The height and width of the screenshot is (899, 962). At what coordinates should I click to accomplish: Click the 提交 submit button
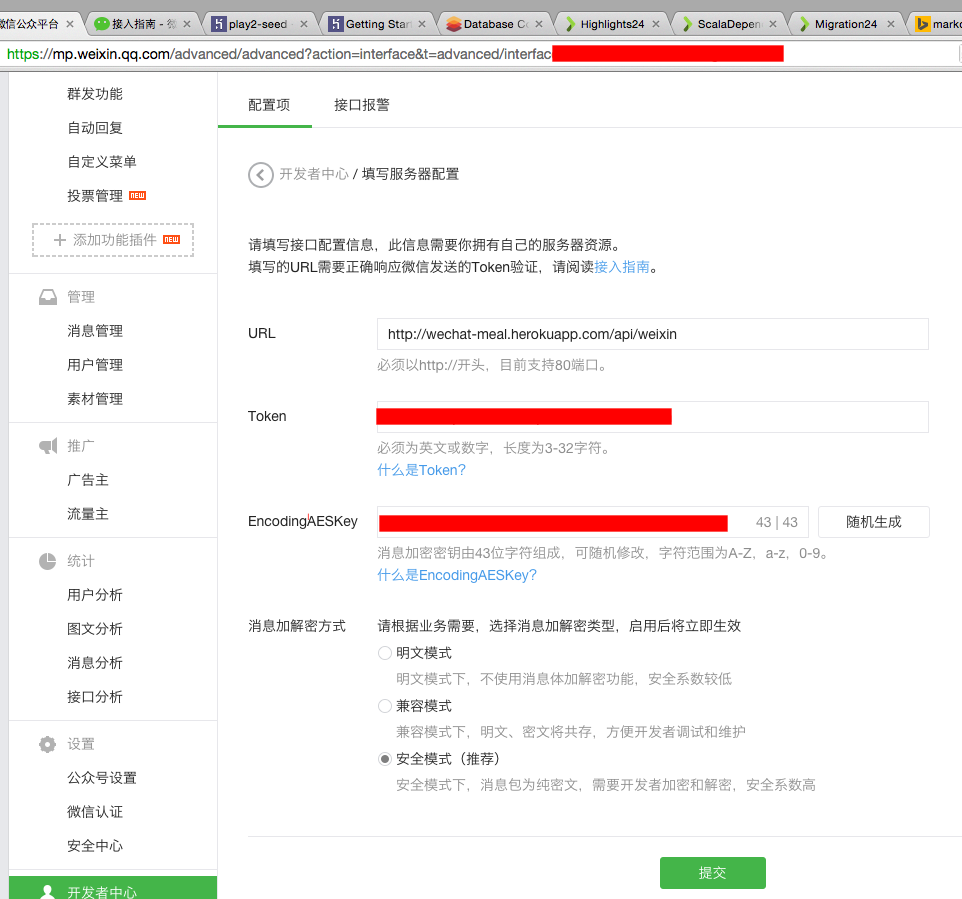[713, 873]
